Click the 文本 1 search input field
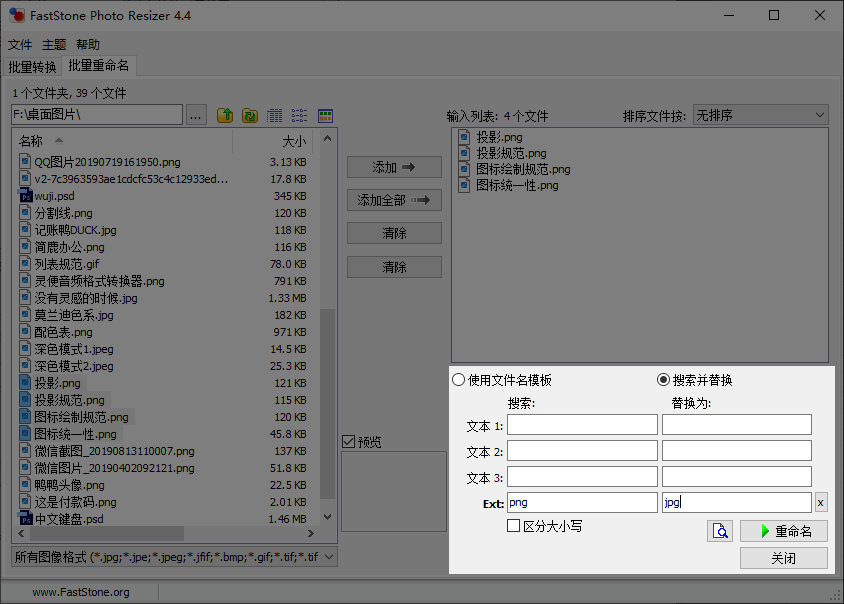 (x=582, y=425)
